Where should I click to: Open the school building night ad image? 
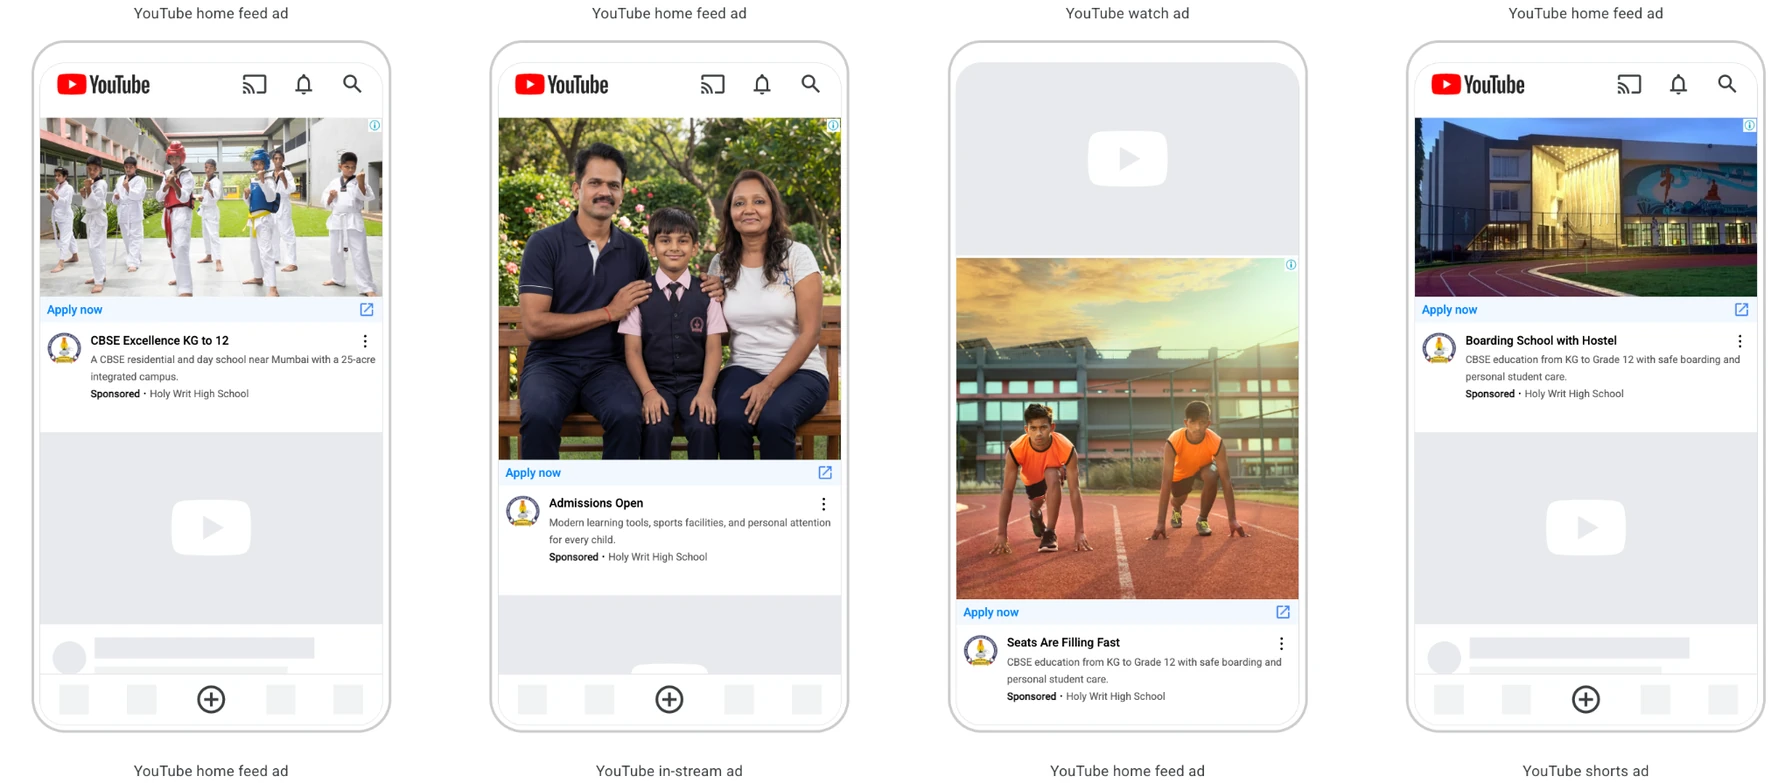(1586, 207)
